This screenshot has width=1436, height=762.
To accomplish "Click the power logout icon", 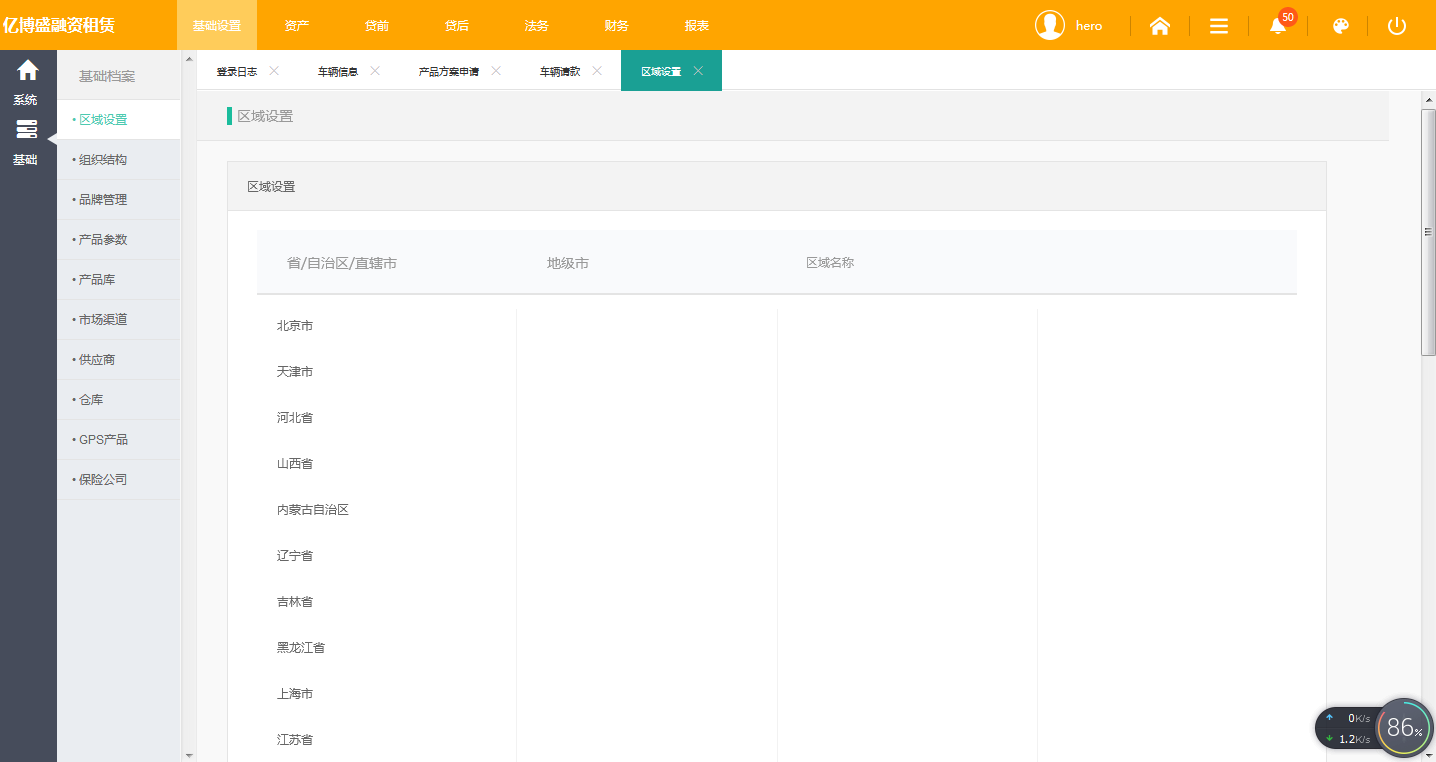I will [1397, 26].
